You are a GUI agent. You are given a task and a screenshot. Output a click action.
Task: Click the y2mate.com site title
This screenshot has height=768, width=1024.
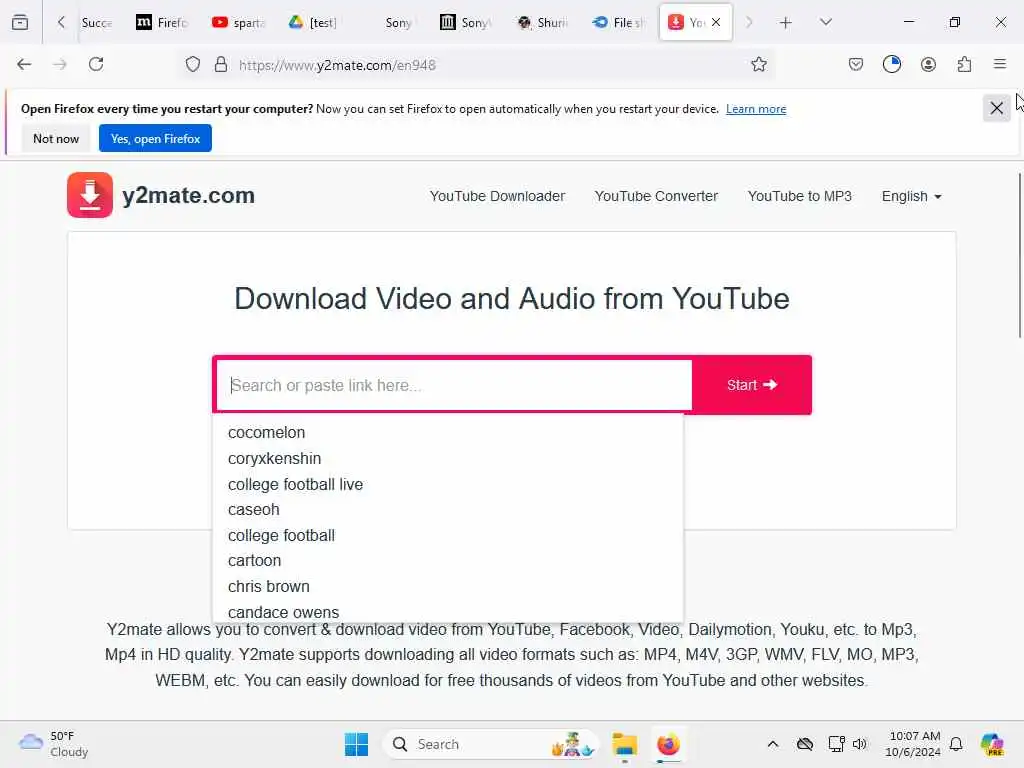pos(189,195)
